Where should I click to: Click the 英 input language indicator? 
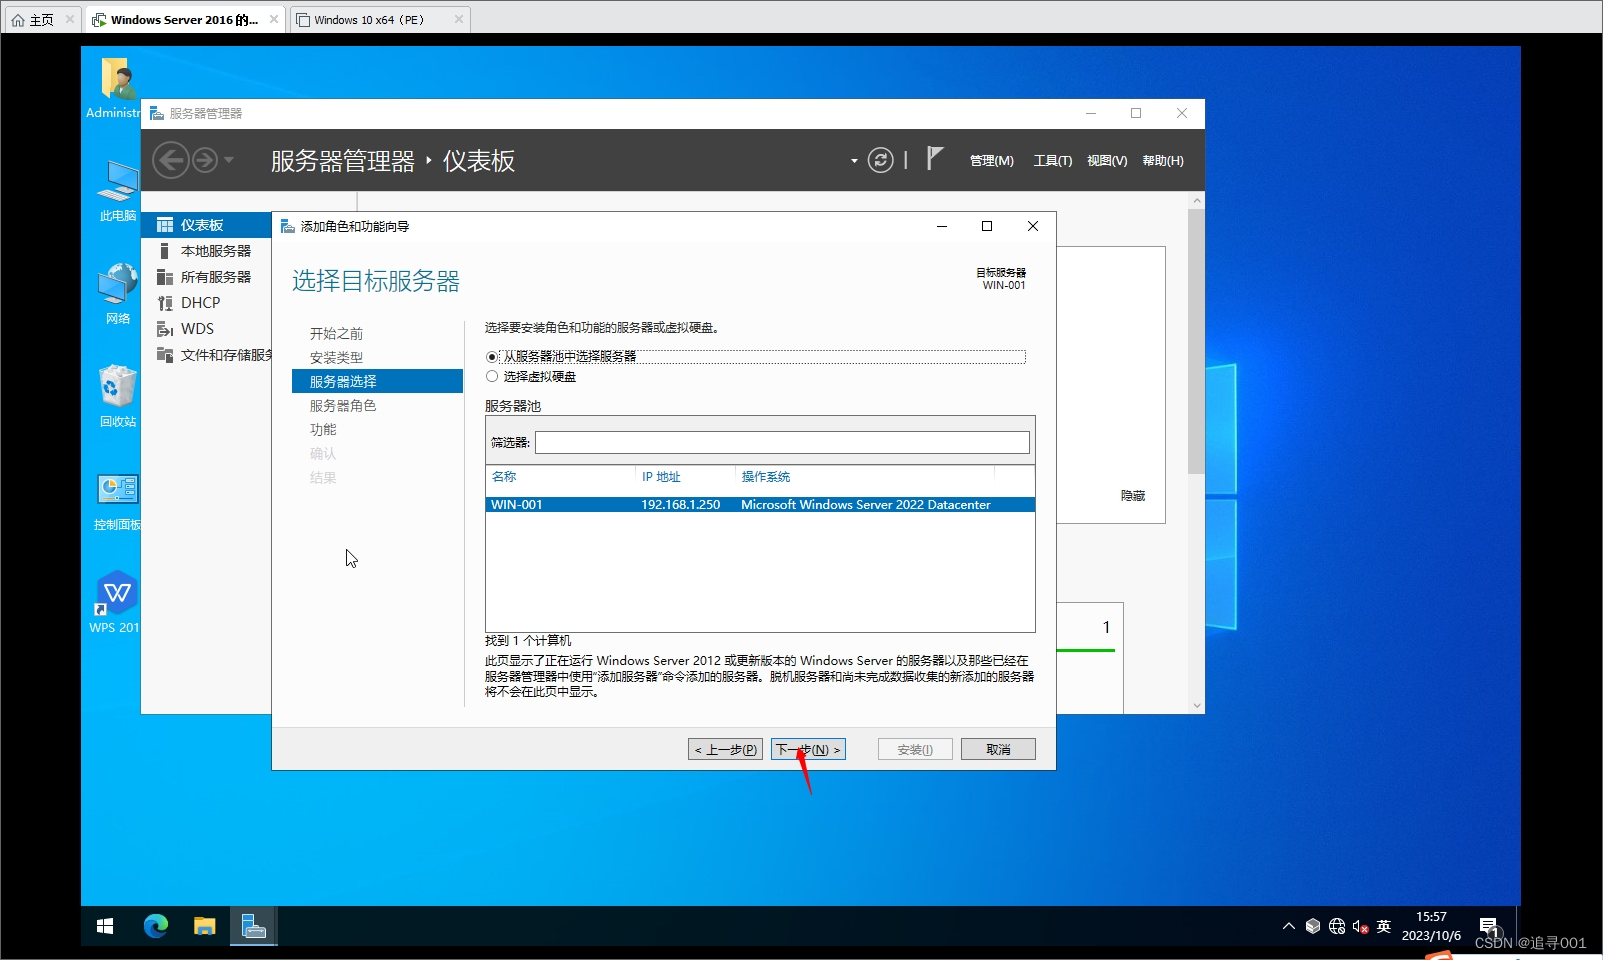coord(1384,926)
